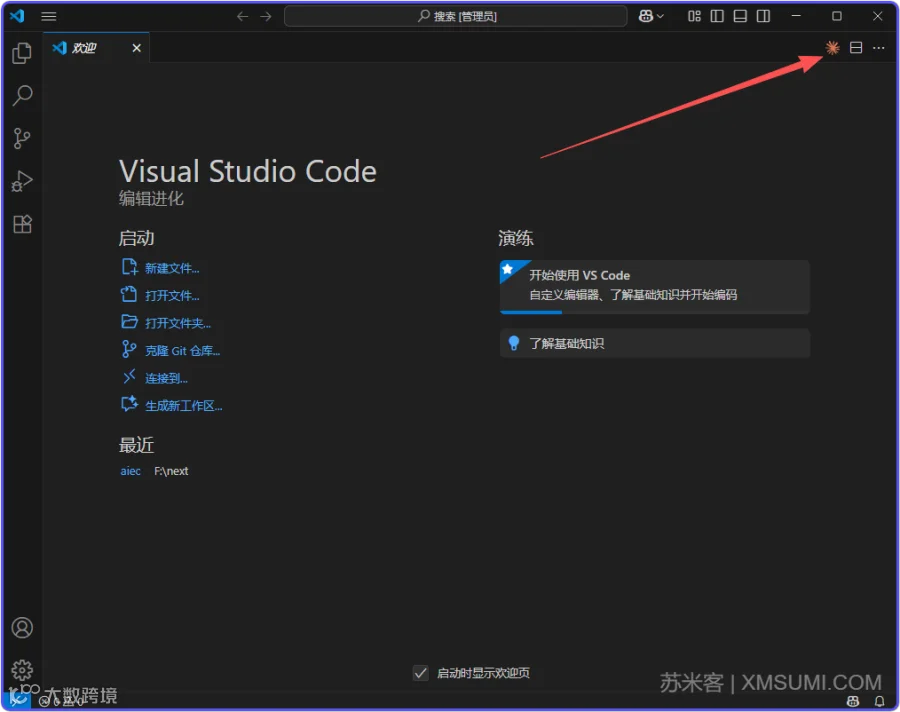Open the Accounts menu icon
Viewport: 900px width, 712px height.
[x=22, y=628]
